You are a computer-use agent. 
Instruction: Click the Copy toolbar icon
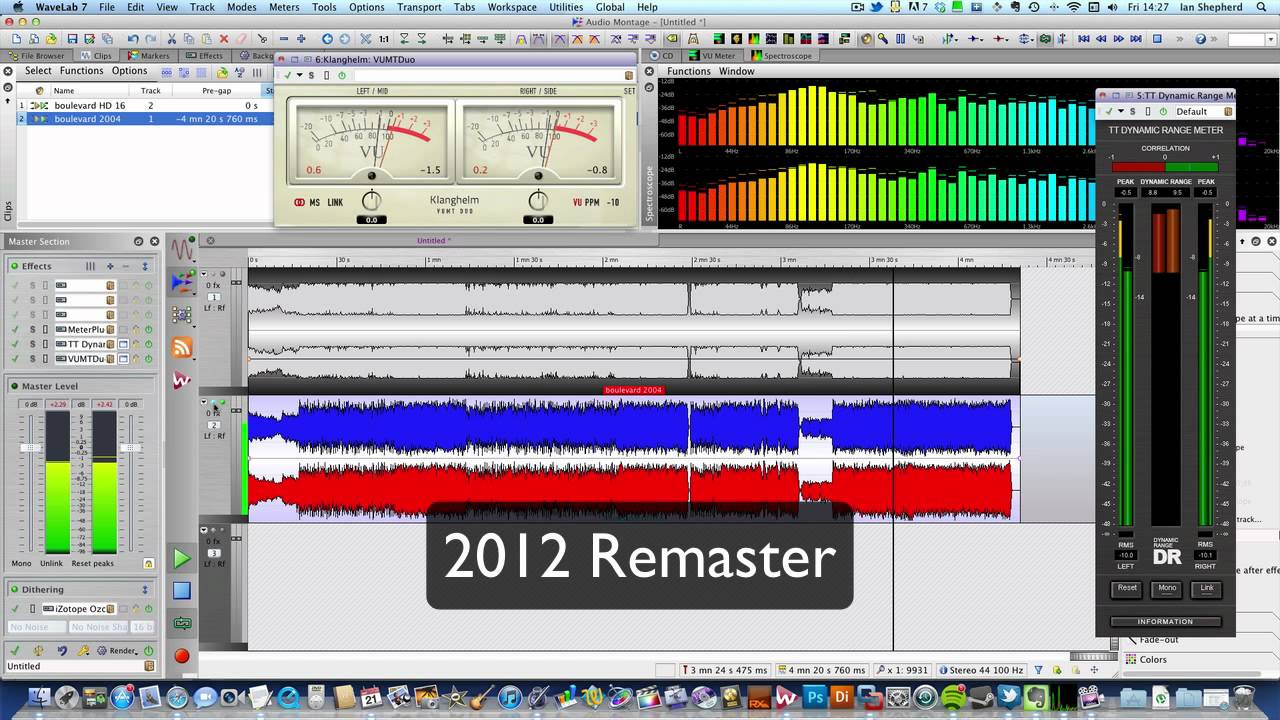coord(188,39)
